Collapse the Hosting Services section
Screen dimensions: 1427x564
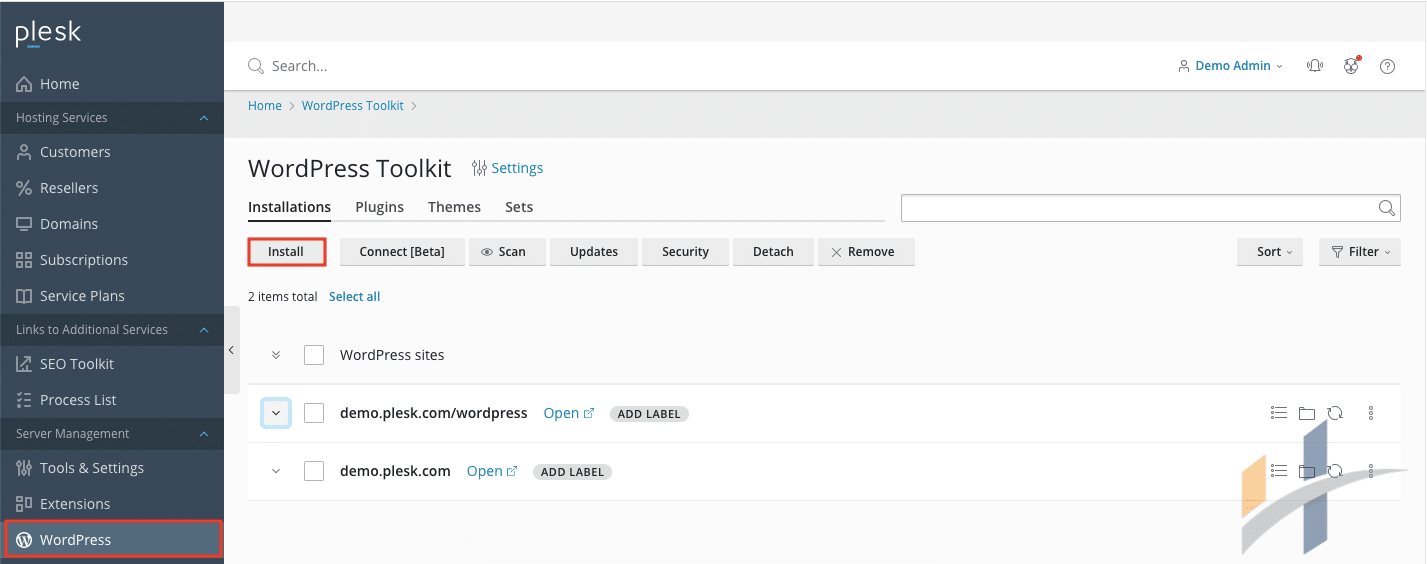pos(204,118)
